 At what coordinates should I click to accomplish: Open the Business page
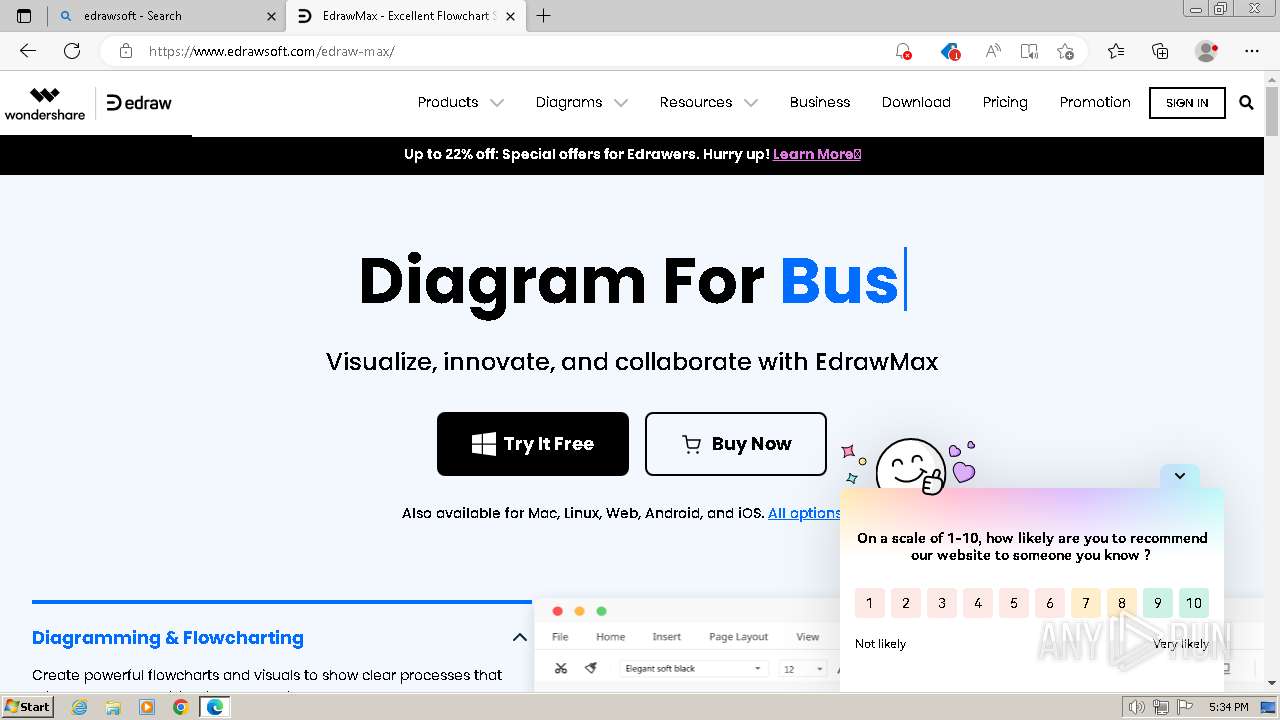click(820, 102)
